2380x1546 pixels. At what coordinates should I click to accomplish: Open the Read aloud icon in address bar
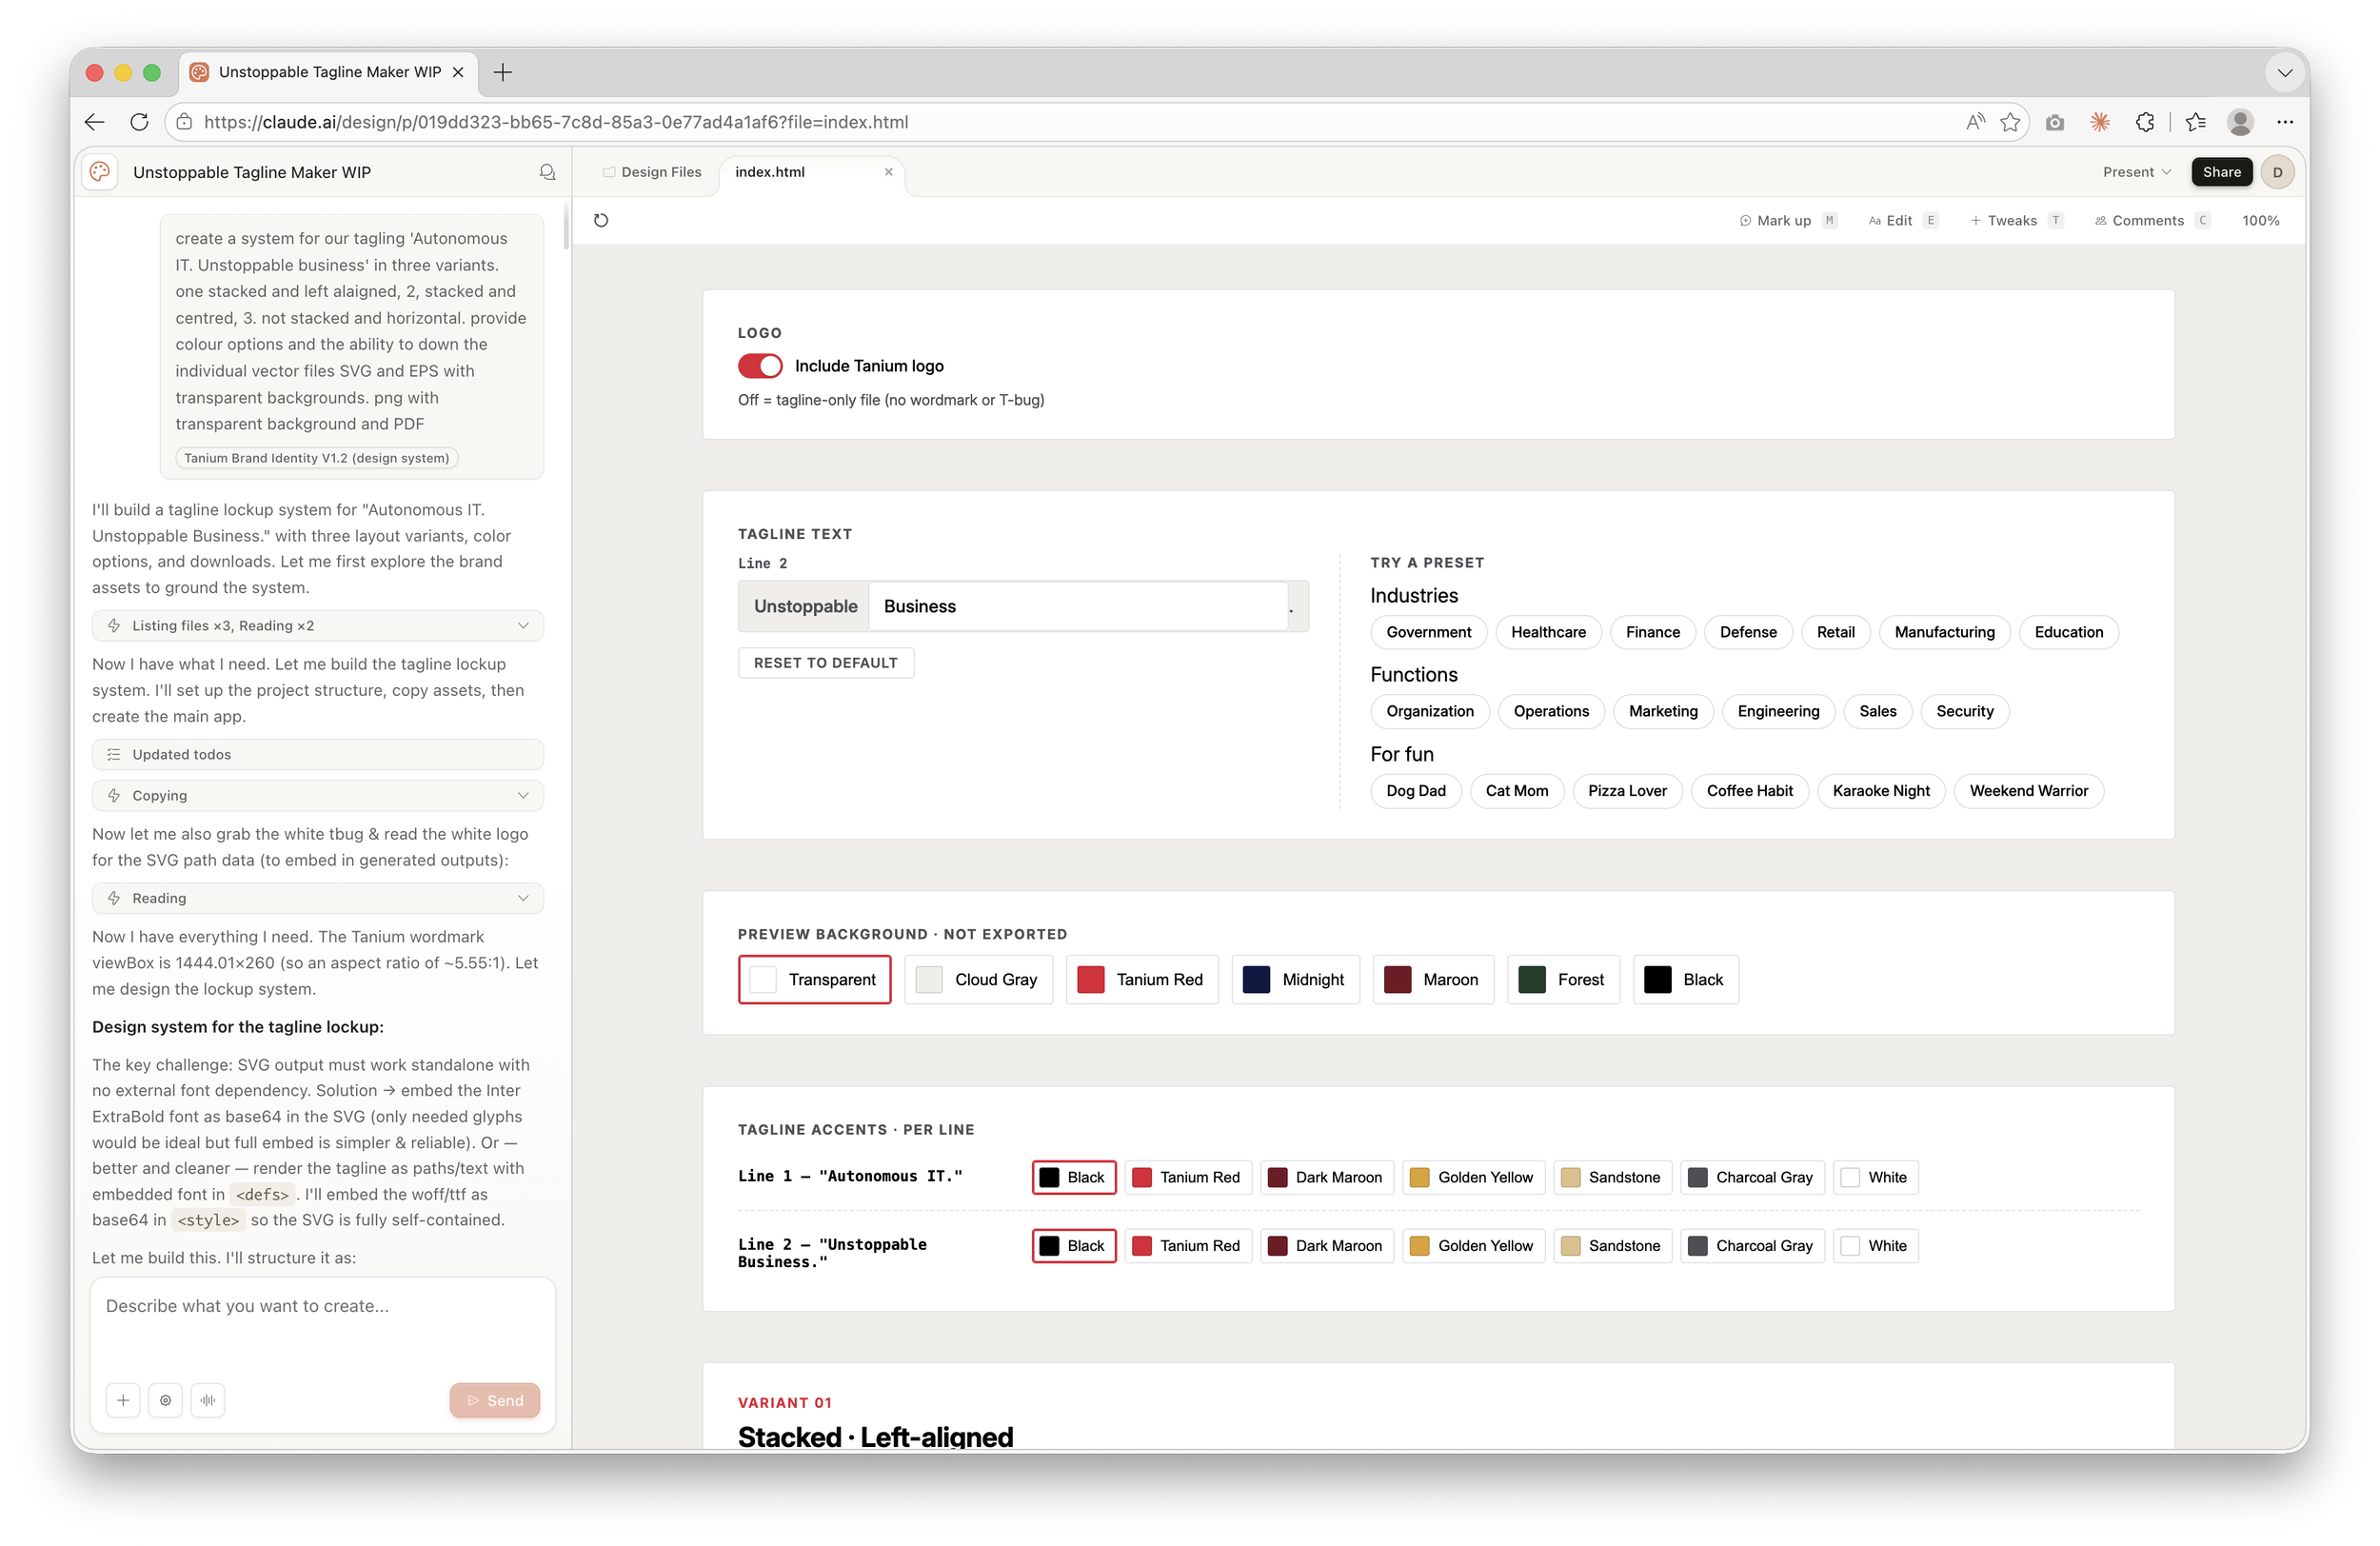coord(1975,122)
